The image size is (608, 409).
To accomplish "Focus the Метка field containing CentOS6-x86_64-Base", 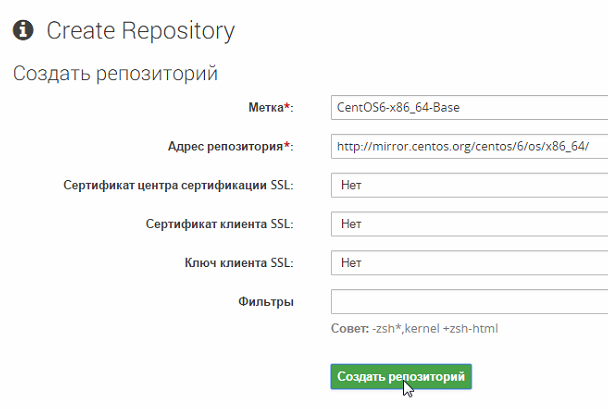I will coord(468,107).
